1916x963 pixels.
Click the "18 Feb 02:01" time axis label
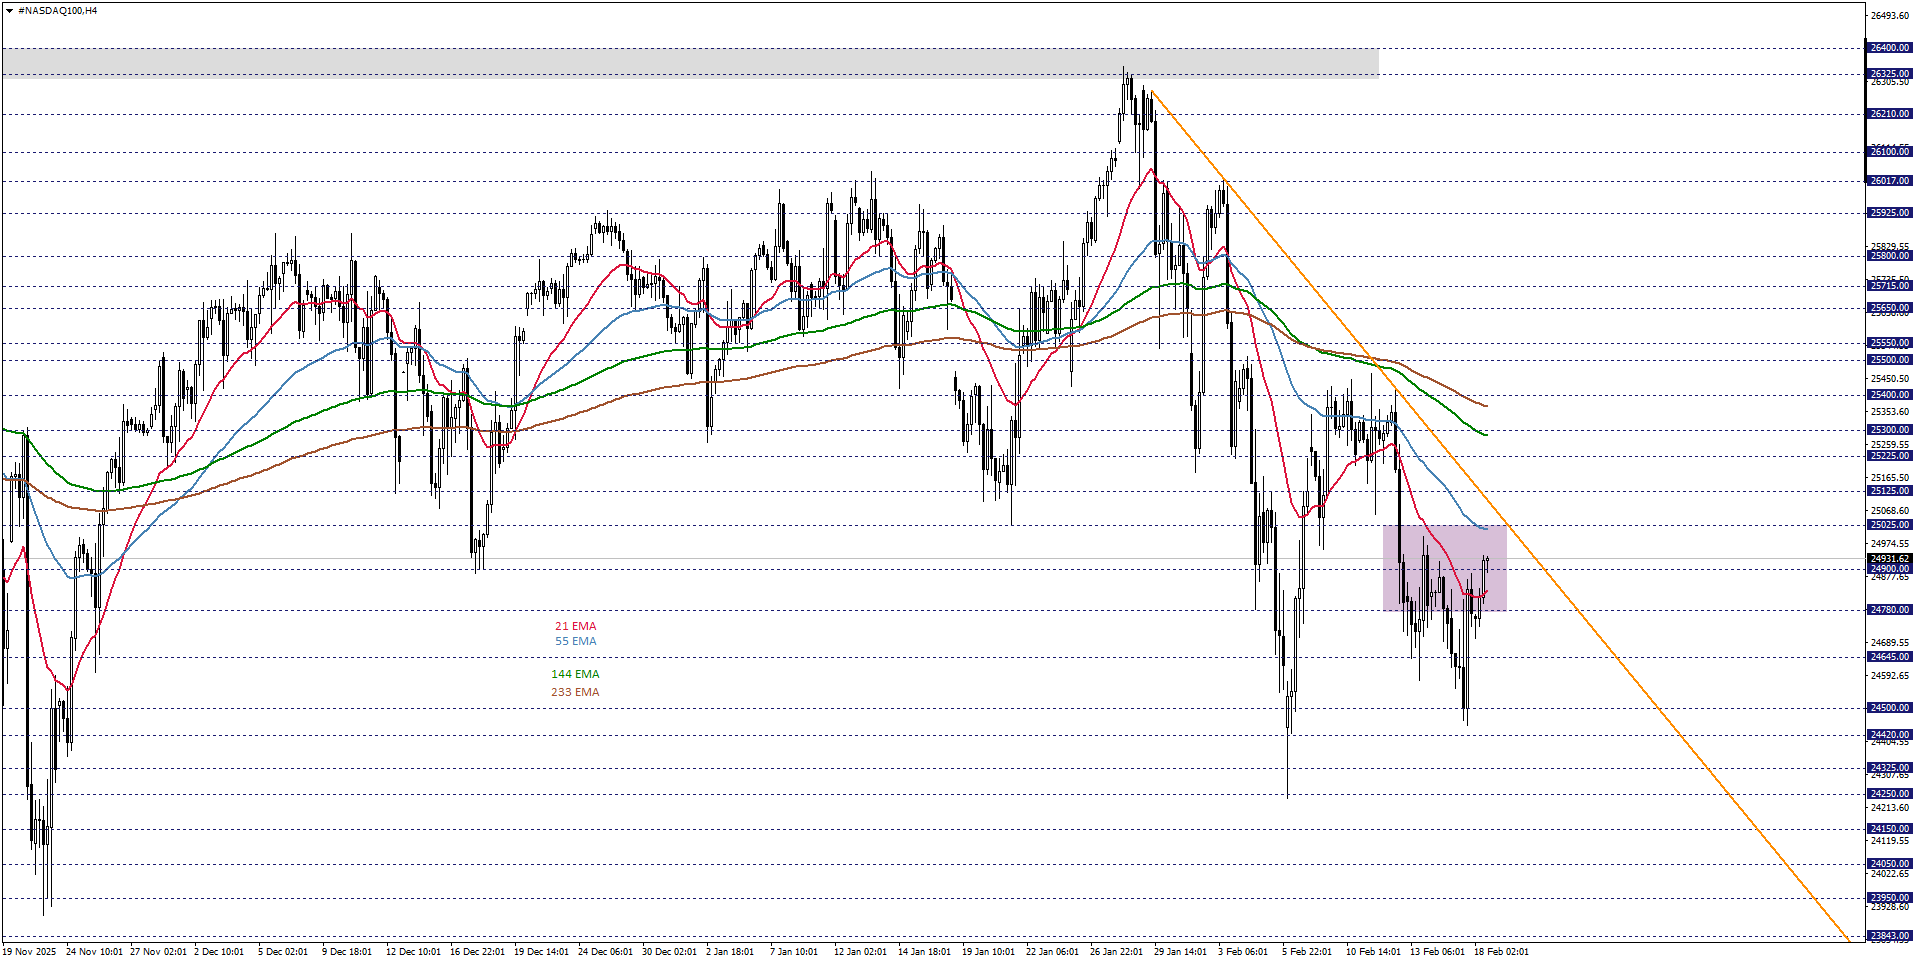coord(1503,952)
